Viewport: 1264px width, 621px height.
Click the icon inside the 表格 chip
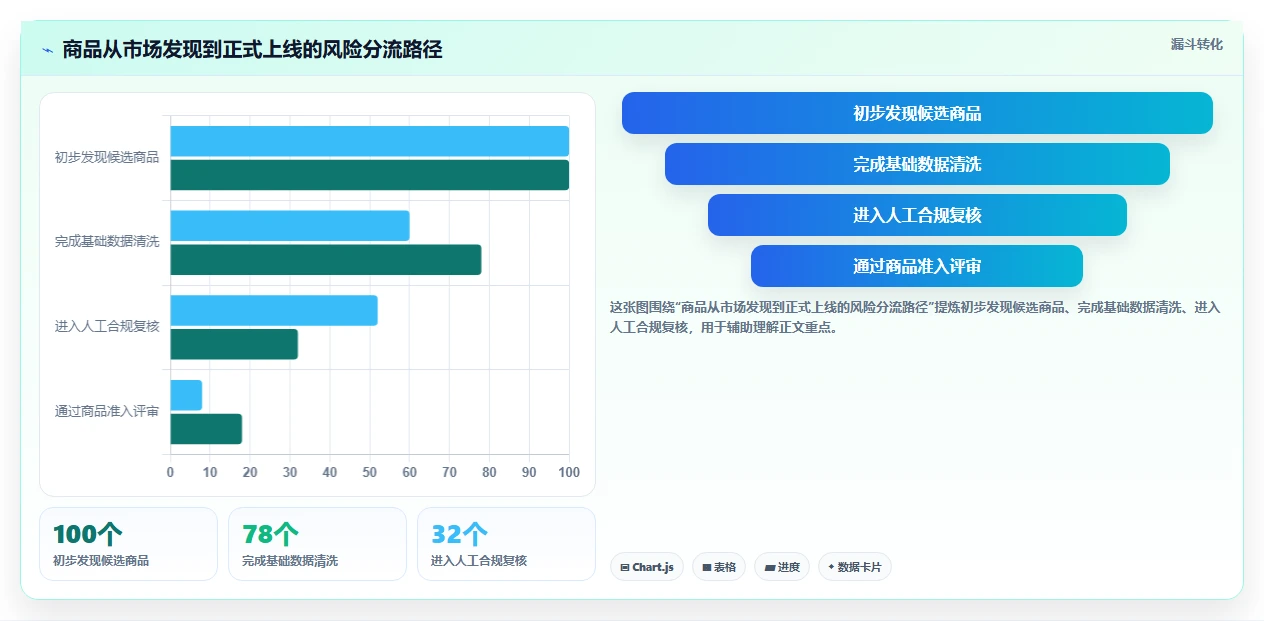pos(707,567)
